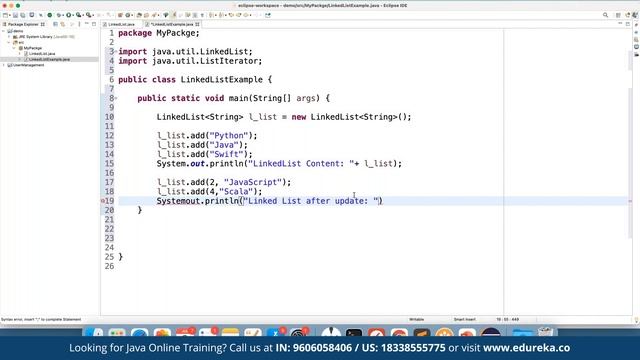Expand the JRE System Library node
640x360 pixels.
click(9, 37)
